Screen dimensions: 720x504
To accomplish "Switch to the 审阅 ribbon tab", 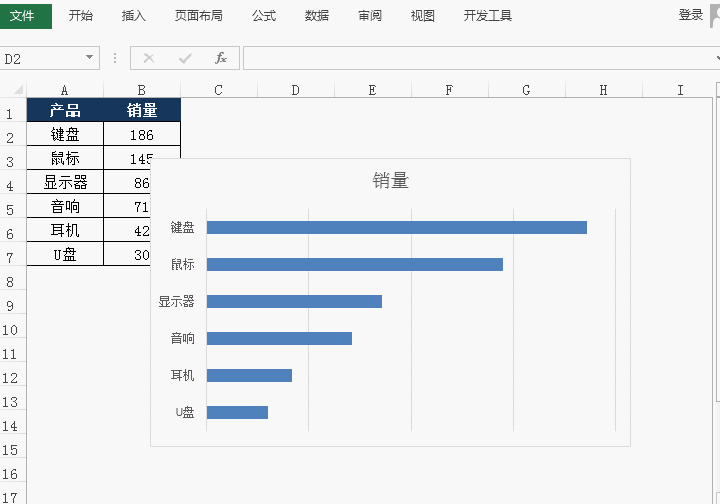I will point(370,16).
